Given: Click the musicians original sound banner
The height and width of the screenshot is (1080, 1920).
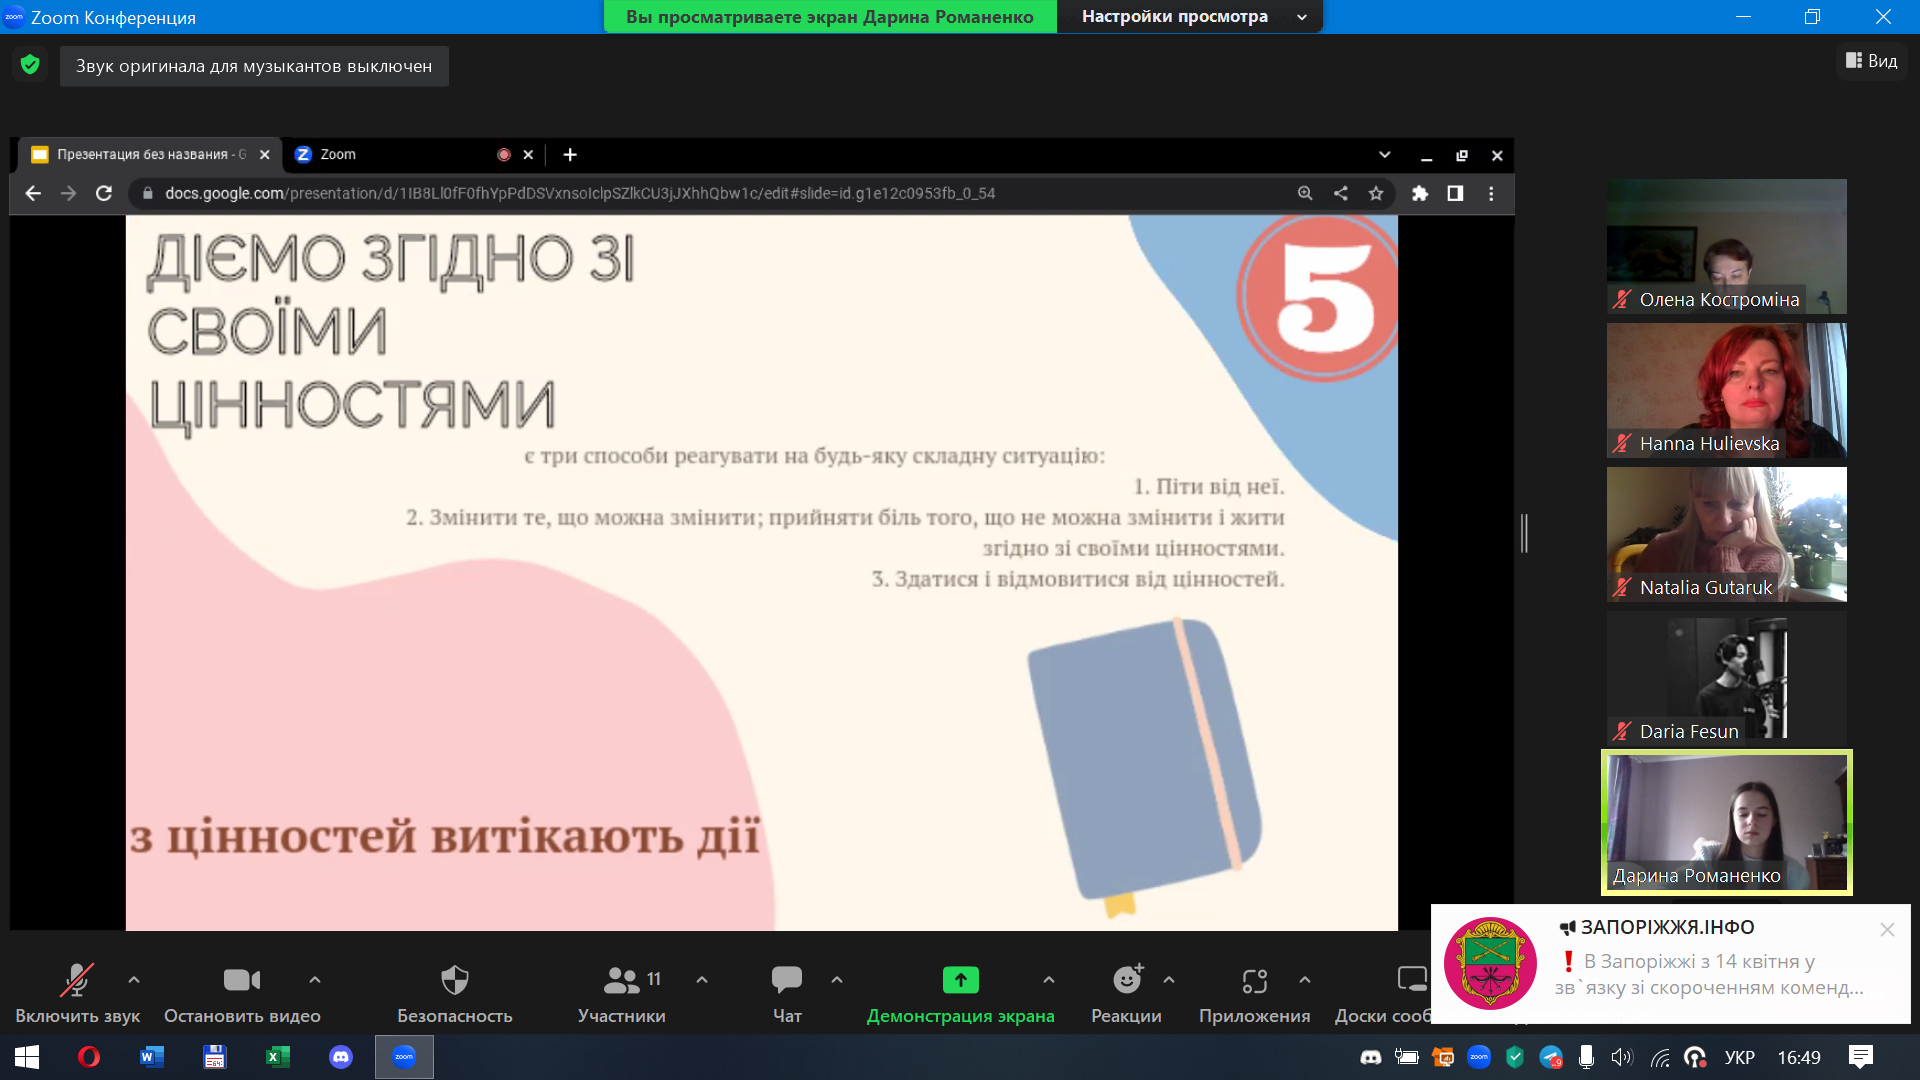Looking at the screenshot, I should pyautogui.click(x=254, y=66).
